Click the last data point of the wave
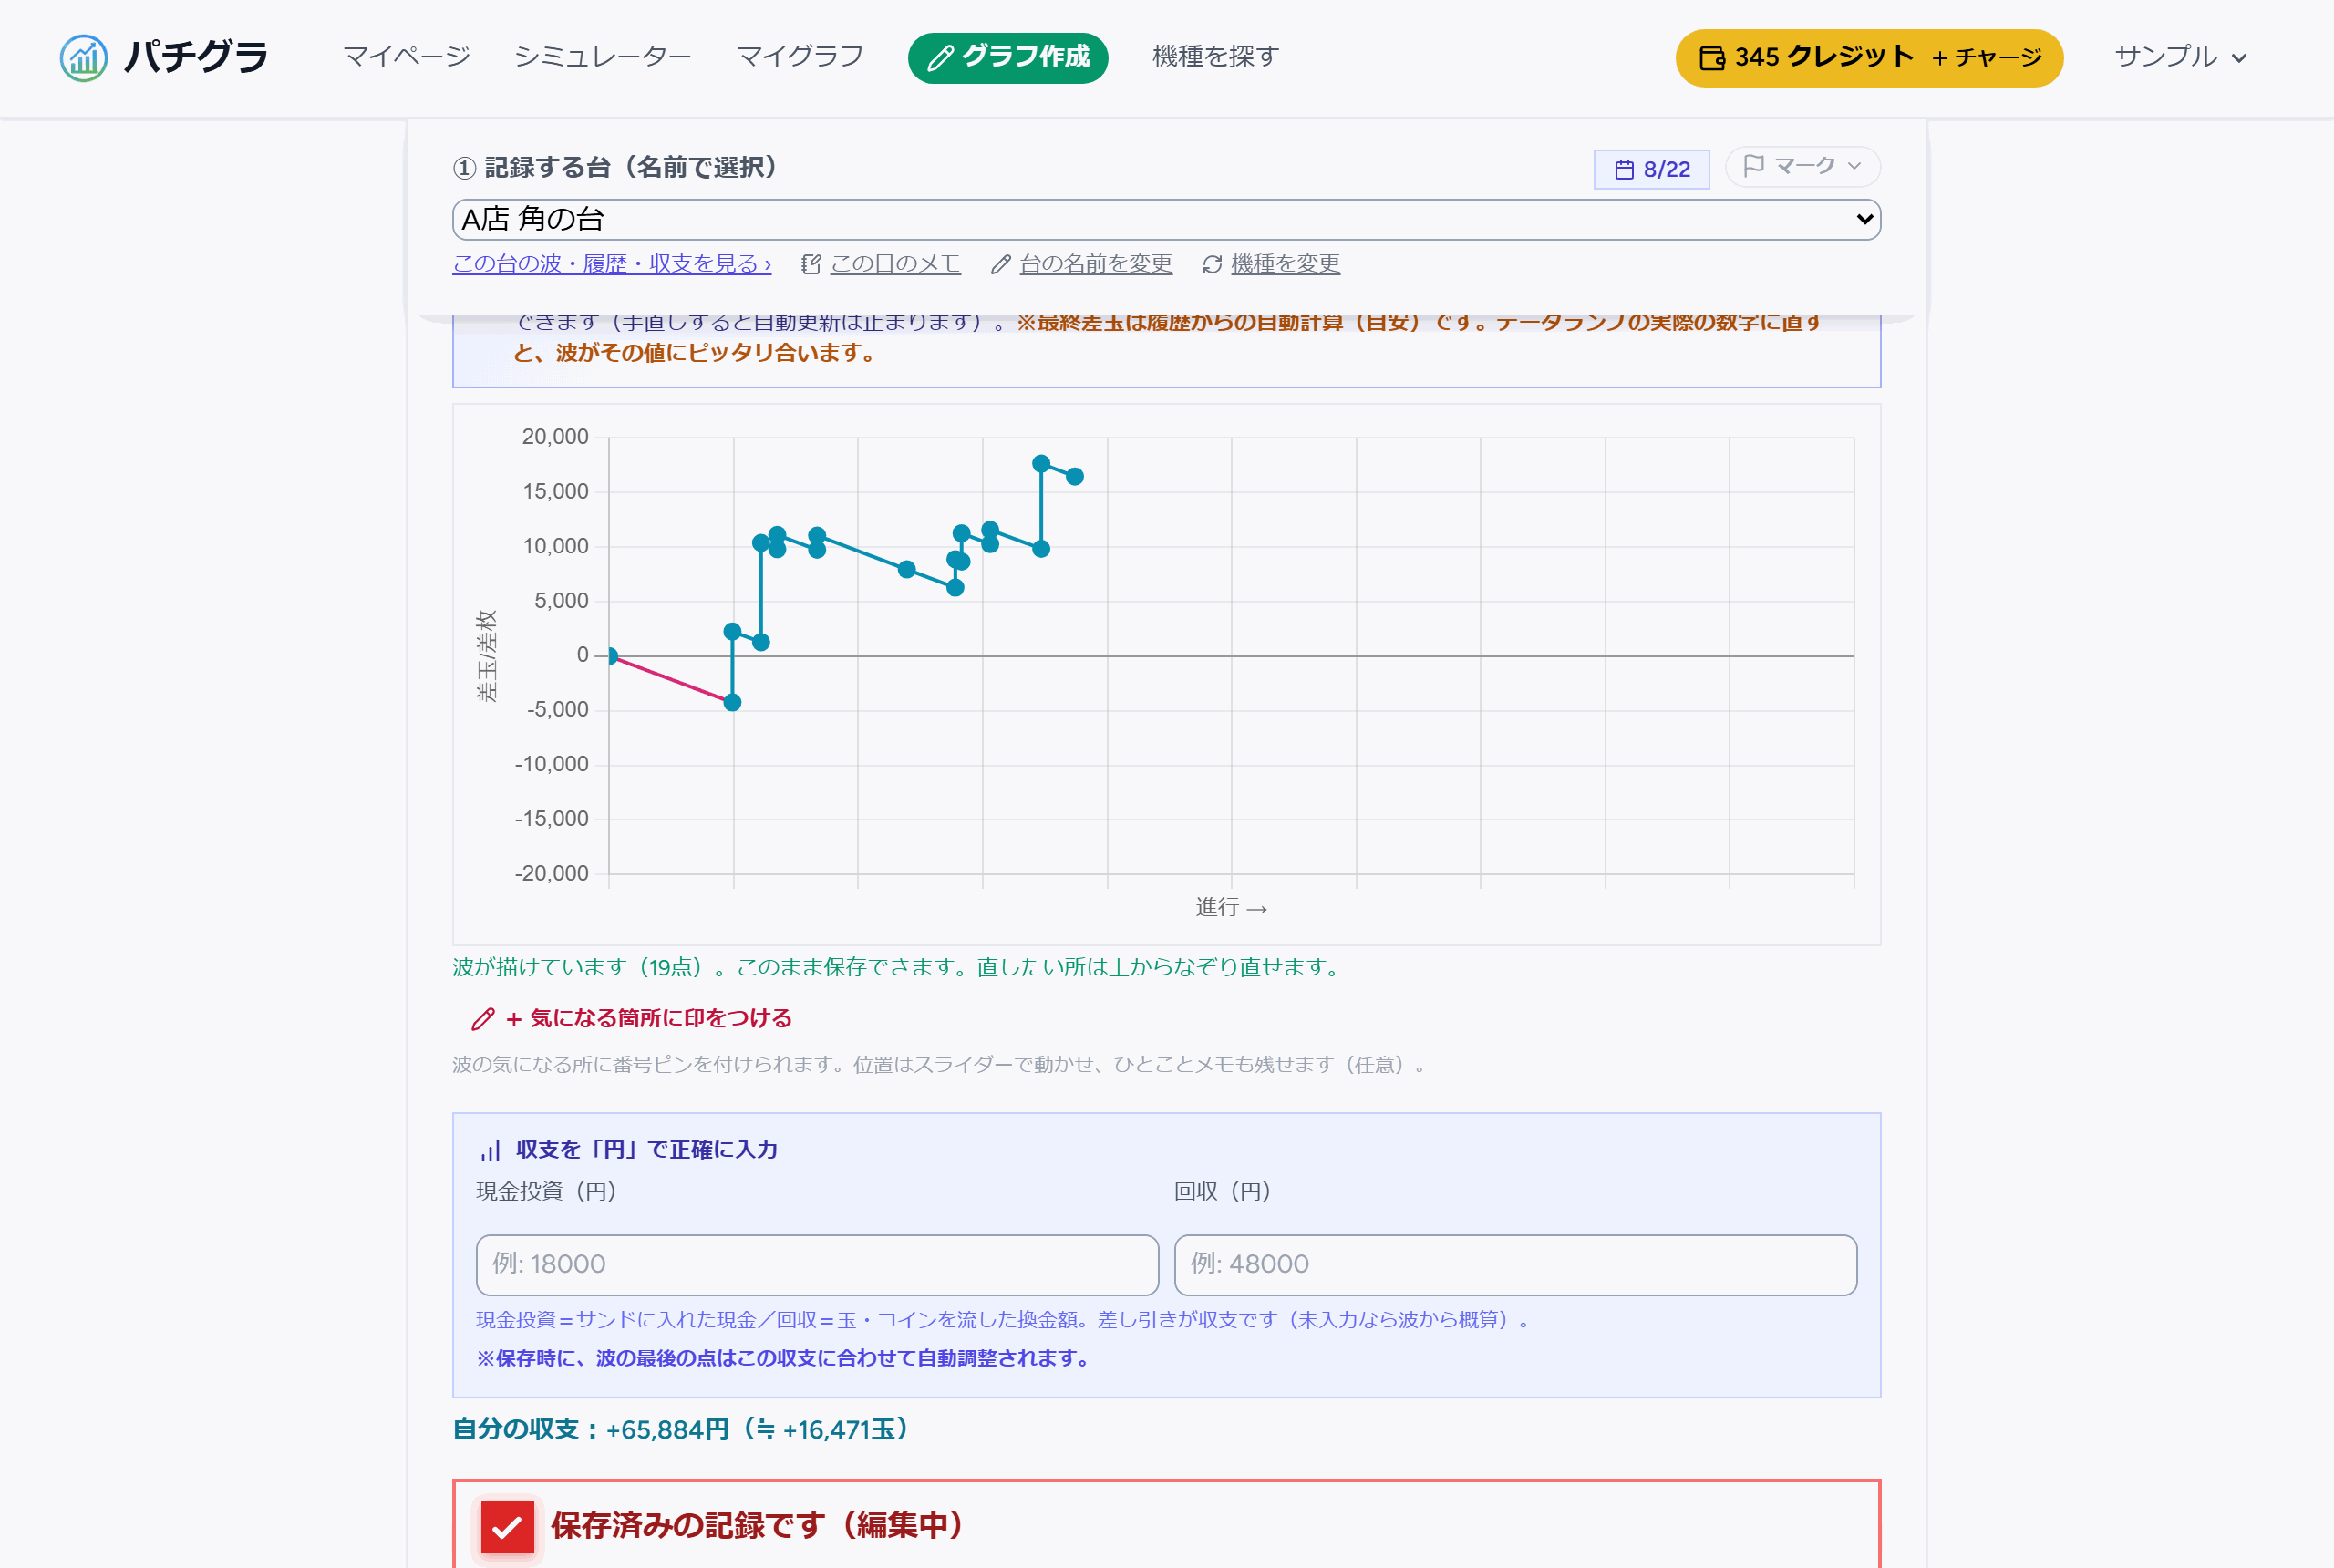 pyautogui.click(x=1074, y=476)
